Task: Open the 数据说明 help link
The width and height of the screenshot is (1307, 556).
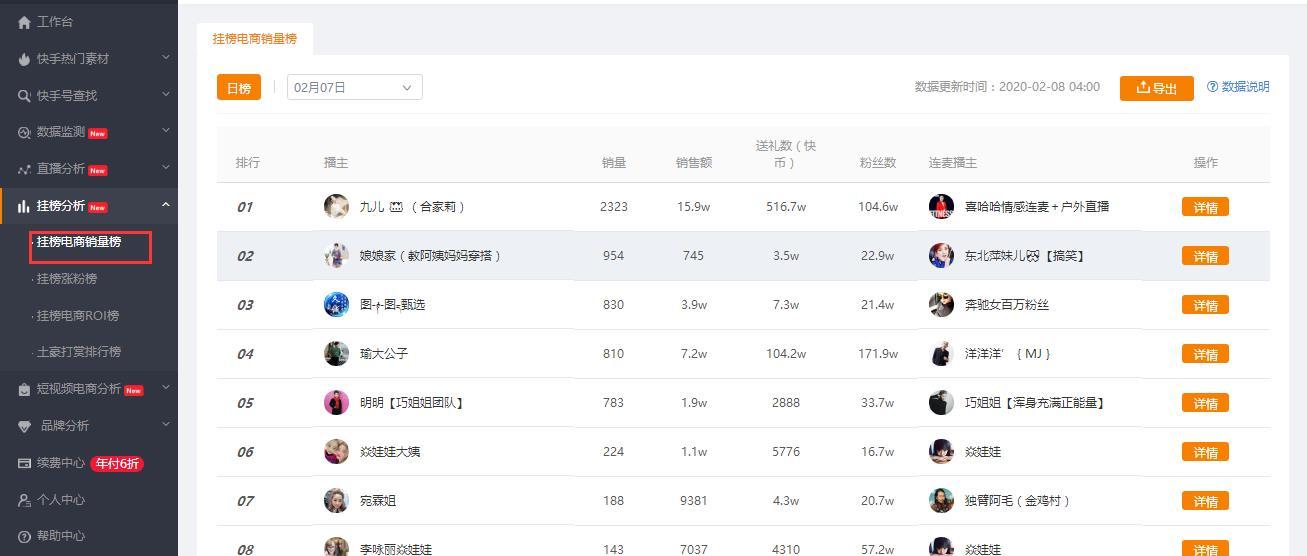Action: [x=1238, y=87]
